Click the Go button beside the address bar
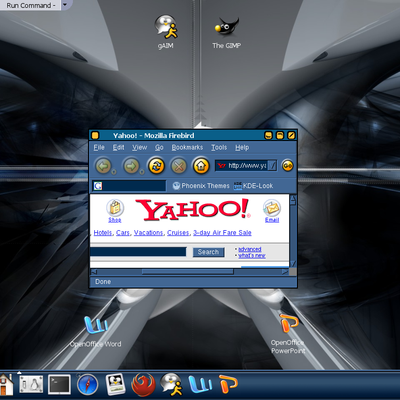 [288, 165]
